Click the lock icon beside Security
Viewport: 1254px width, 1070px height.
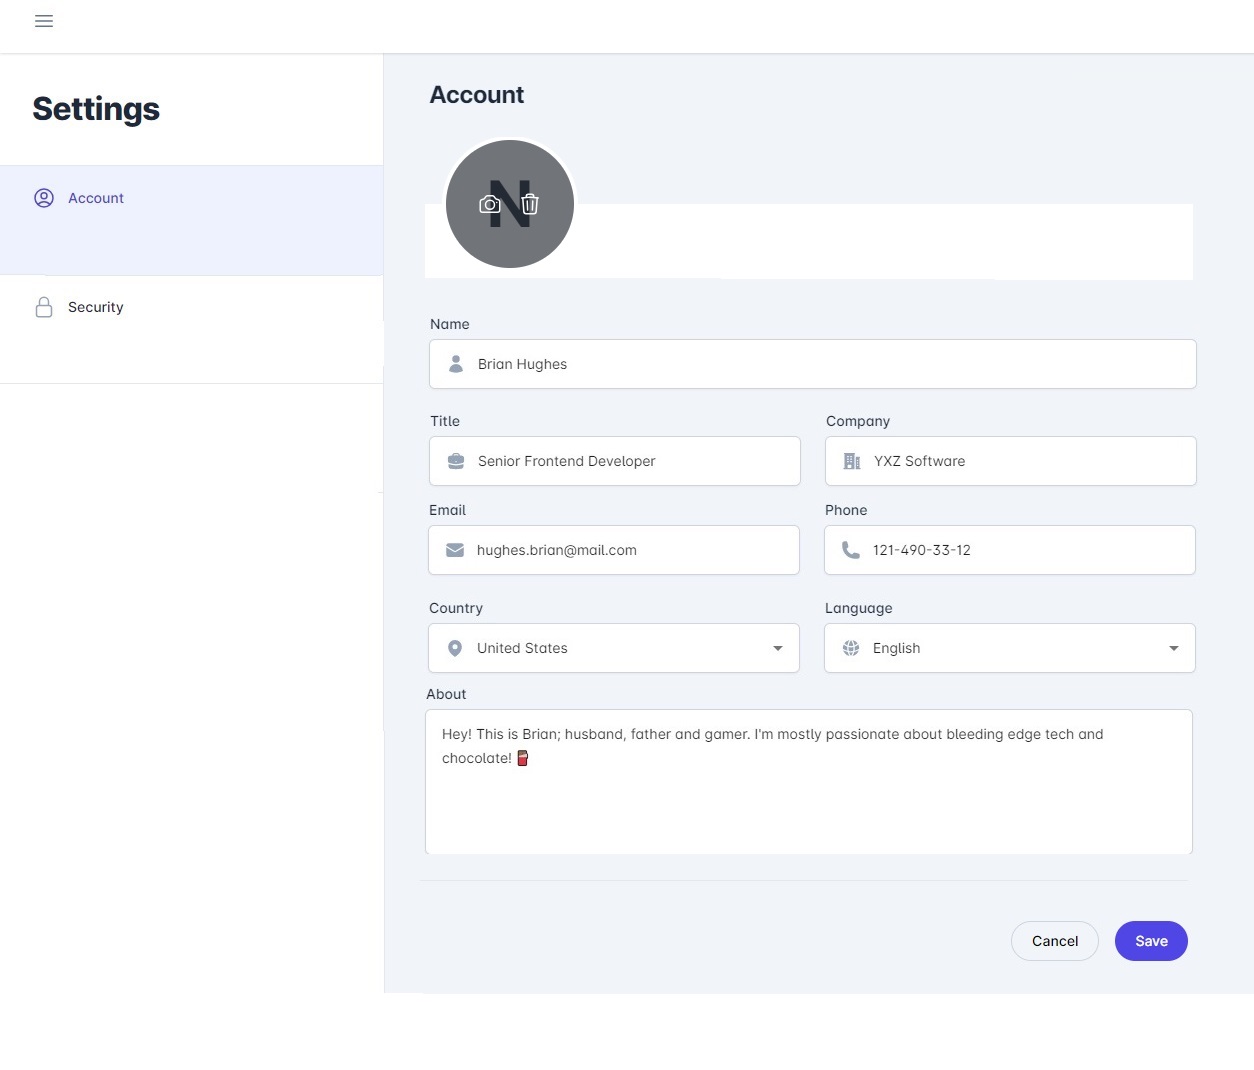(x=44, y=307)
